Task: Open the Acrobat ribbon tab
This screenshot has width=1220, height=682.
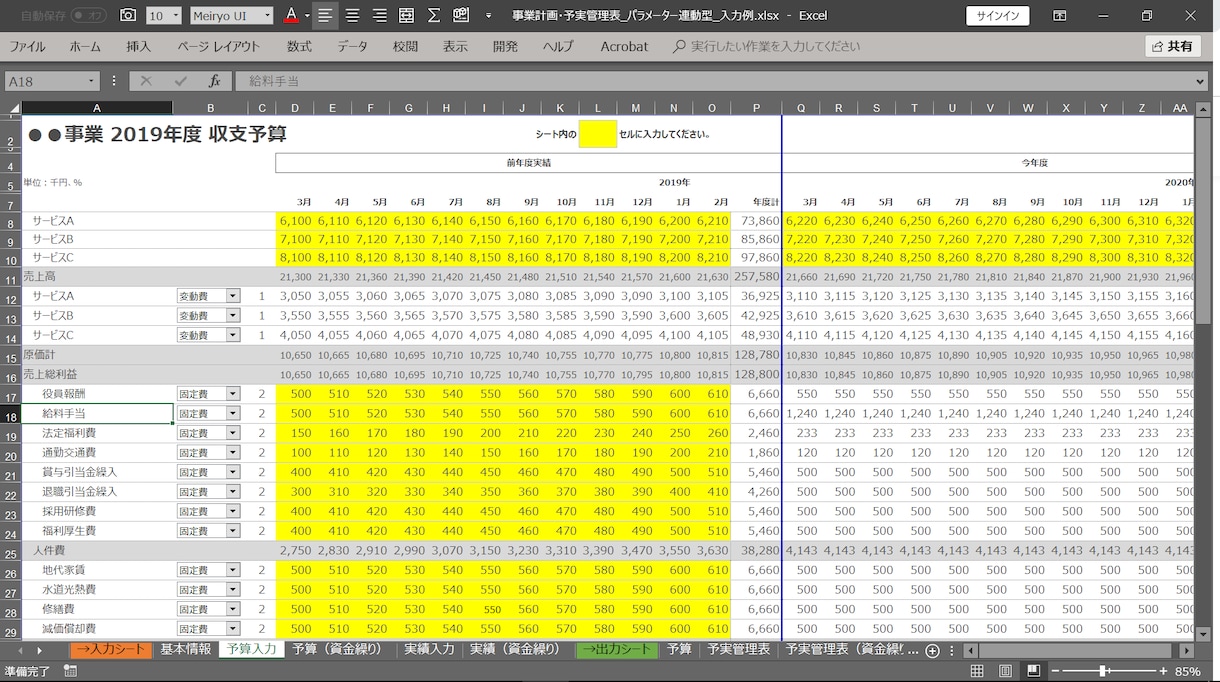Action: [x=624, y=47]
